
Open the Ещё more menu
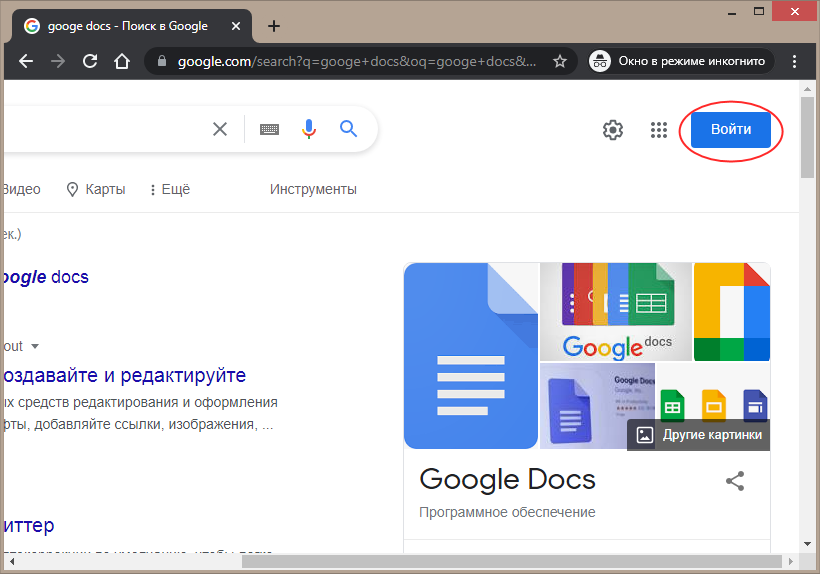170,189
